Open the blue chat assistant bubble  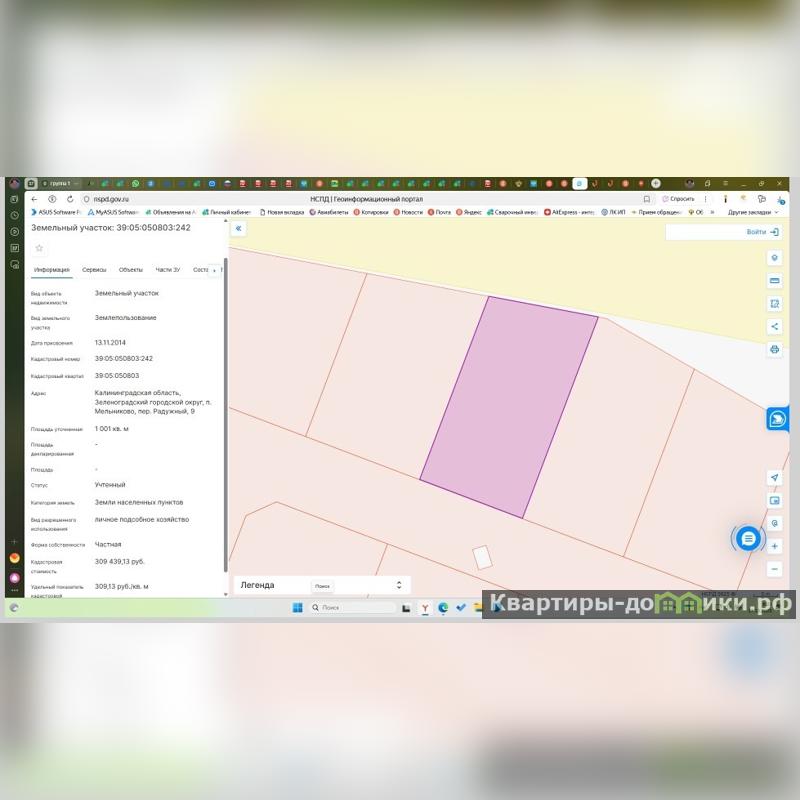click(x=748, y=539)
